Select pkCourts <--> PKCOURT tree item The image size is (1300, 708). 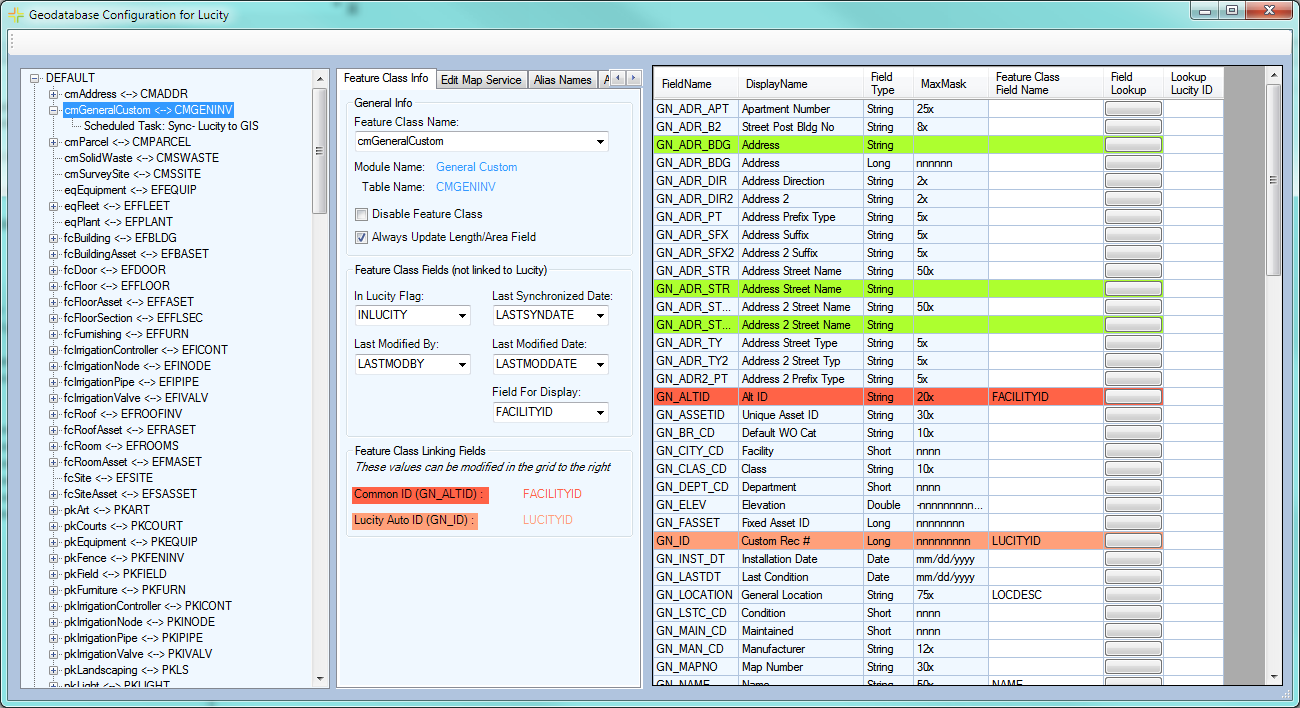pyautogui.click(x=124, y=526)
